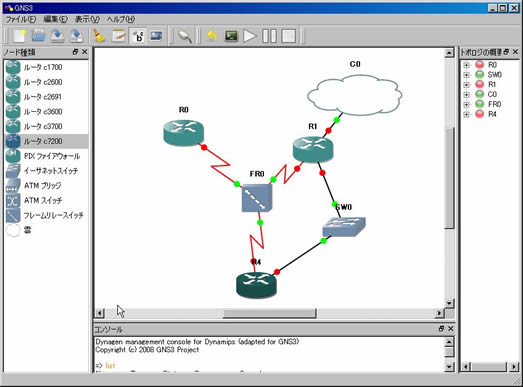Click the R4 router on the canvas
The width and height of the screenshot is (523, 387).
click(x=256, y=285)
